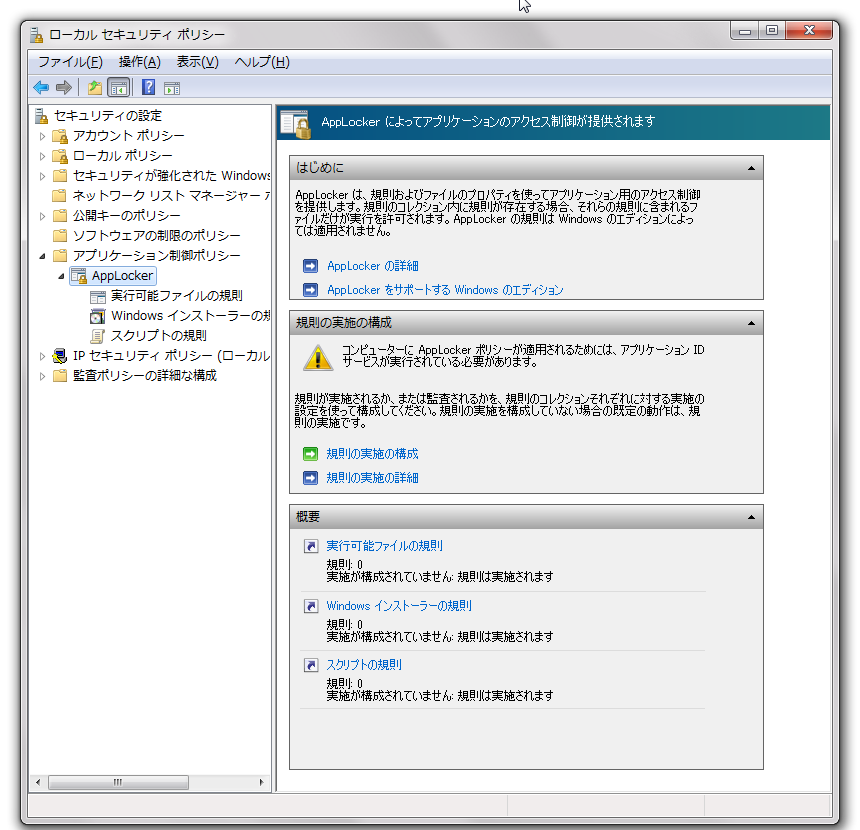Screen dimensions: 860x830
Task: Open the 操作(A) menu
Action: tap(139, 62)
